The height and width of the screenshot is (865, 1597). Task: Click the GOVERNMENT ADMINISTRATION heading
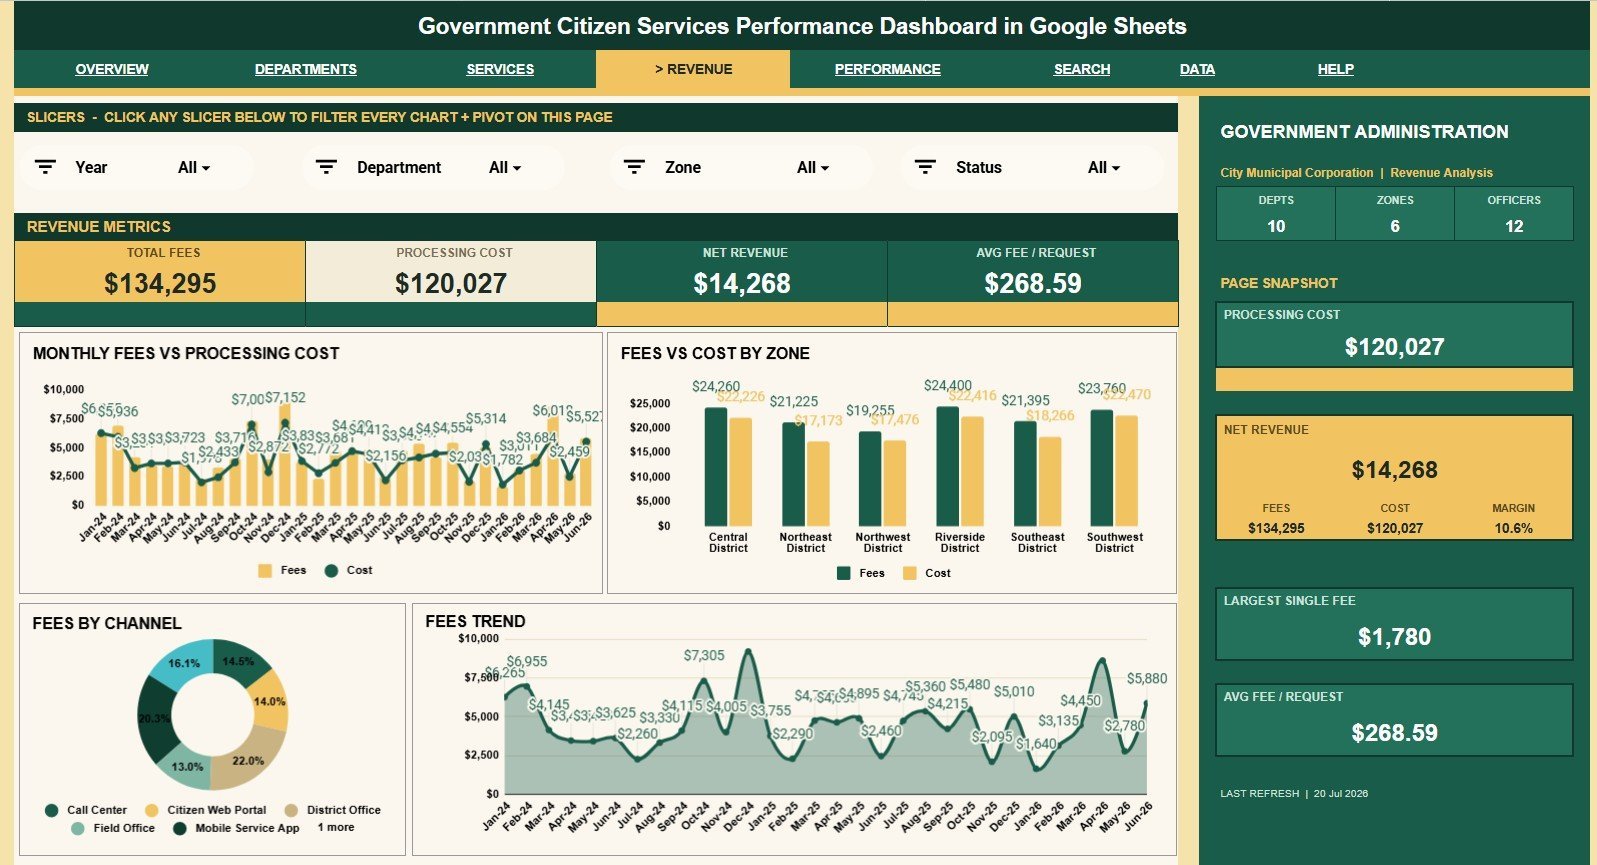(x=1364, y=132)
